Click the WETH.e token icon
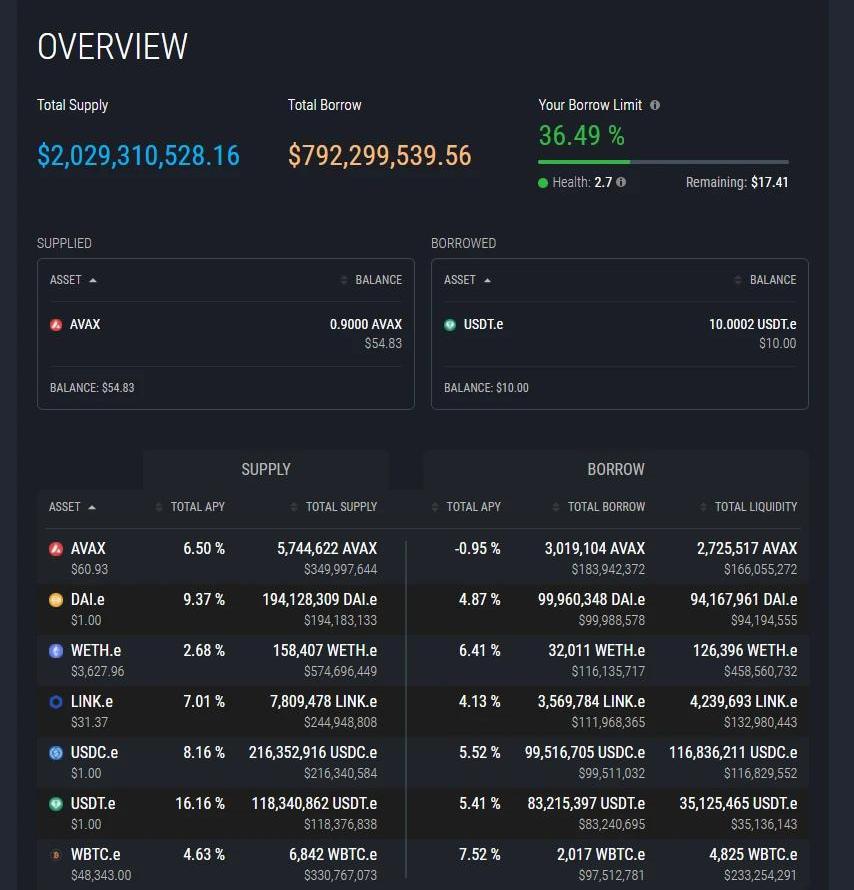Image resolution: width=854 pixels, height=890 pixels. pyautogui.click(x=56, y=651)
